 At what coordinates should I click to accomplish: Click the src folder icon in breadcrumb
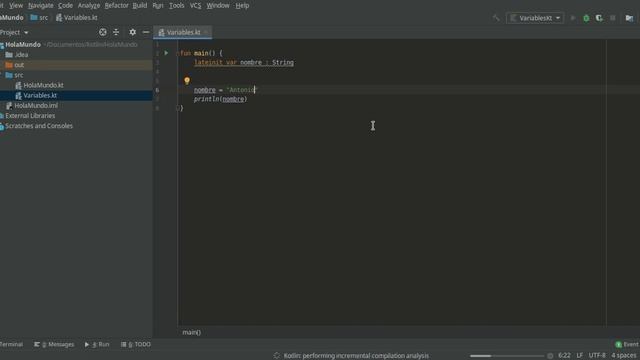pyautogui.click(x=34, y=18)
